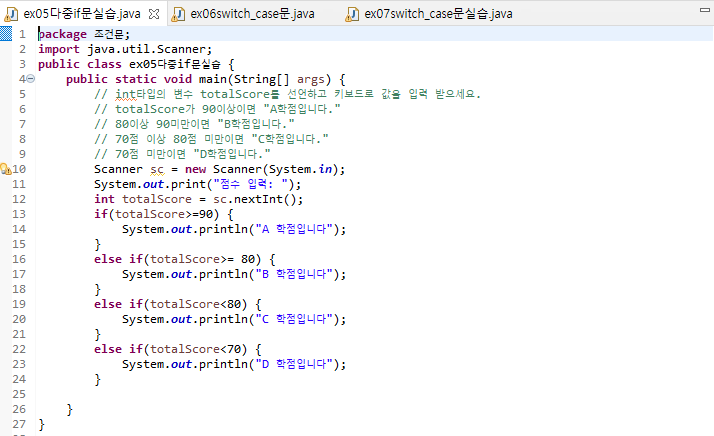Click Java file icon of ex06 tab
This screenshot has width=714, height=436.
[178, 14]
